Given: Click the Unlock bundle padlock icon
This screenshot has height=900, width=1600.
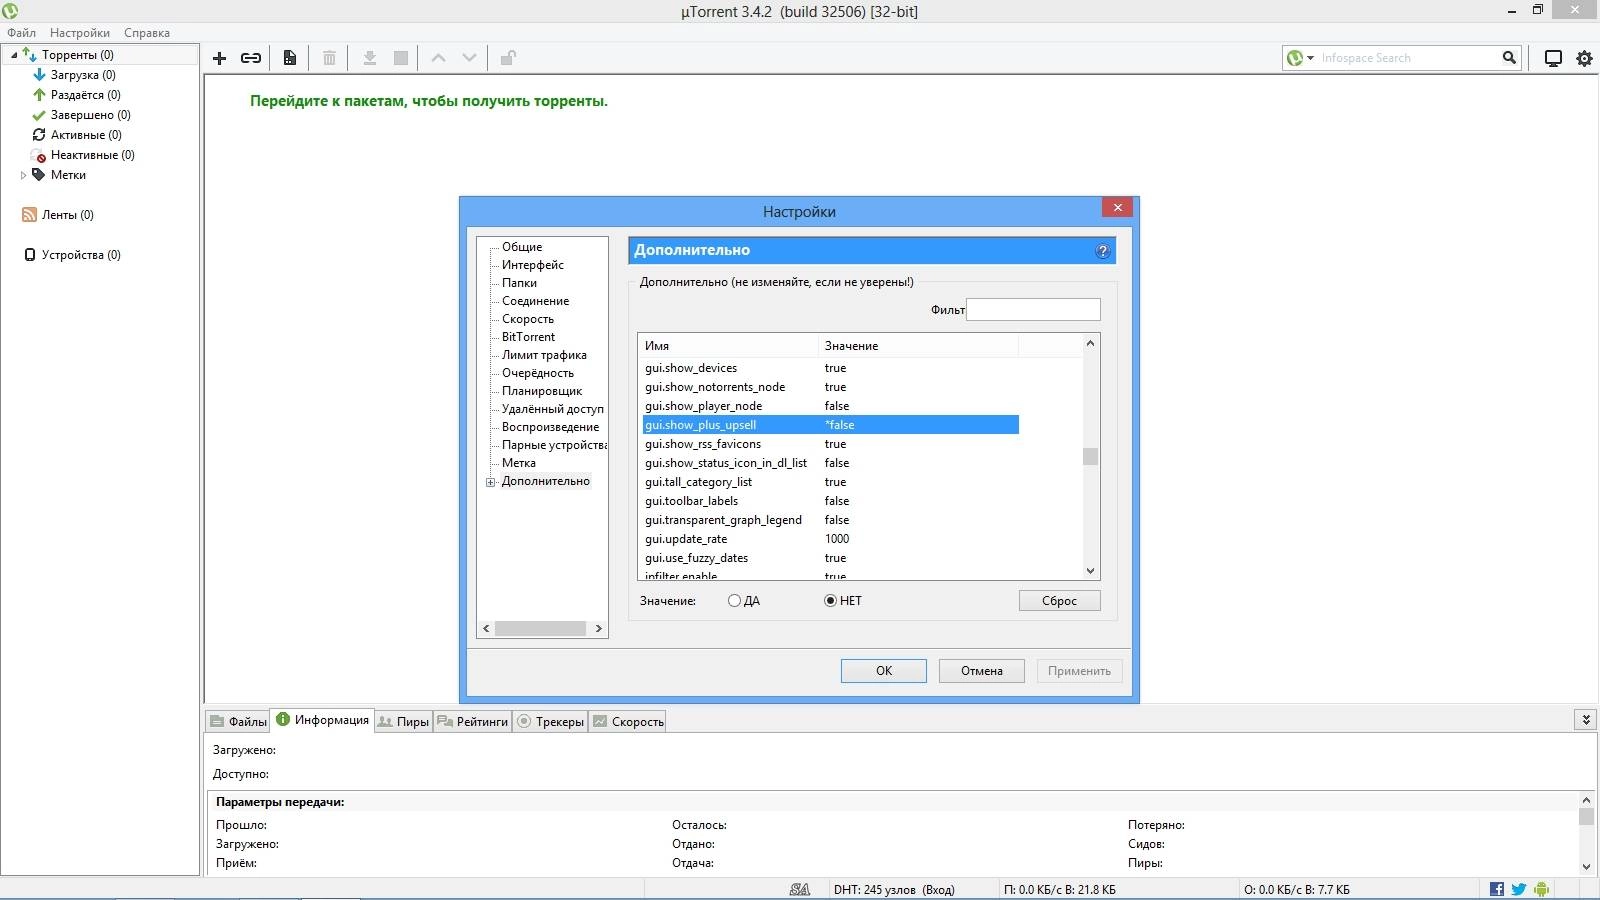Looking at the screenshot, I should 508,58.
